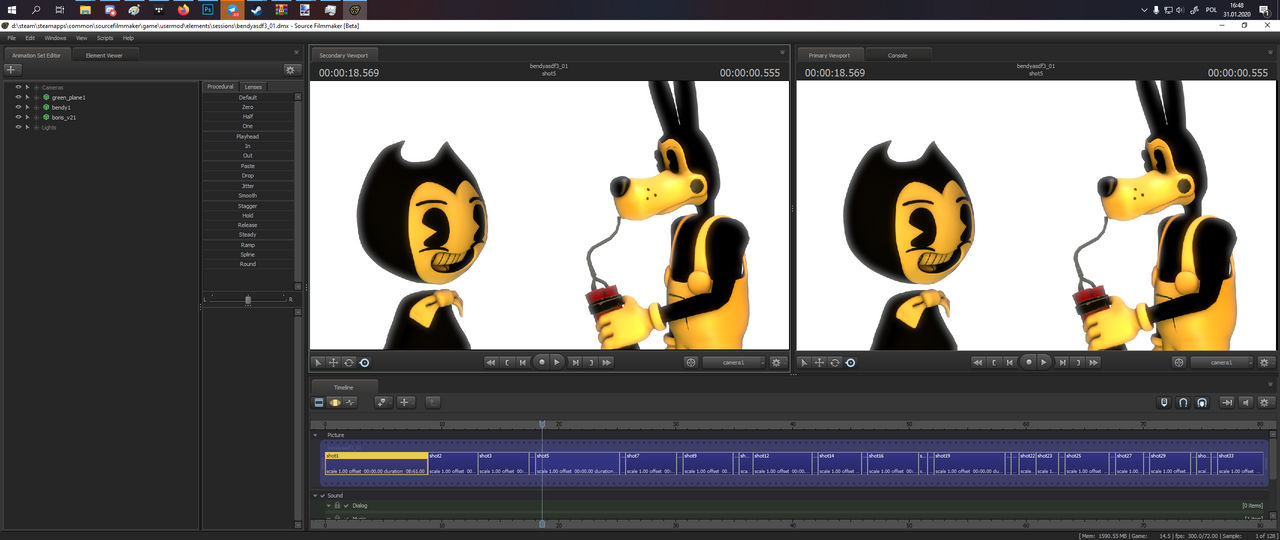
Task: Apply the Default procedural preset
Action: (x=248, y=97)
